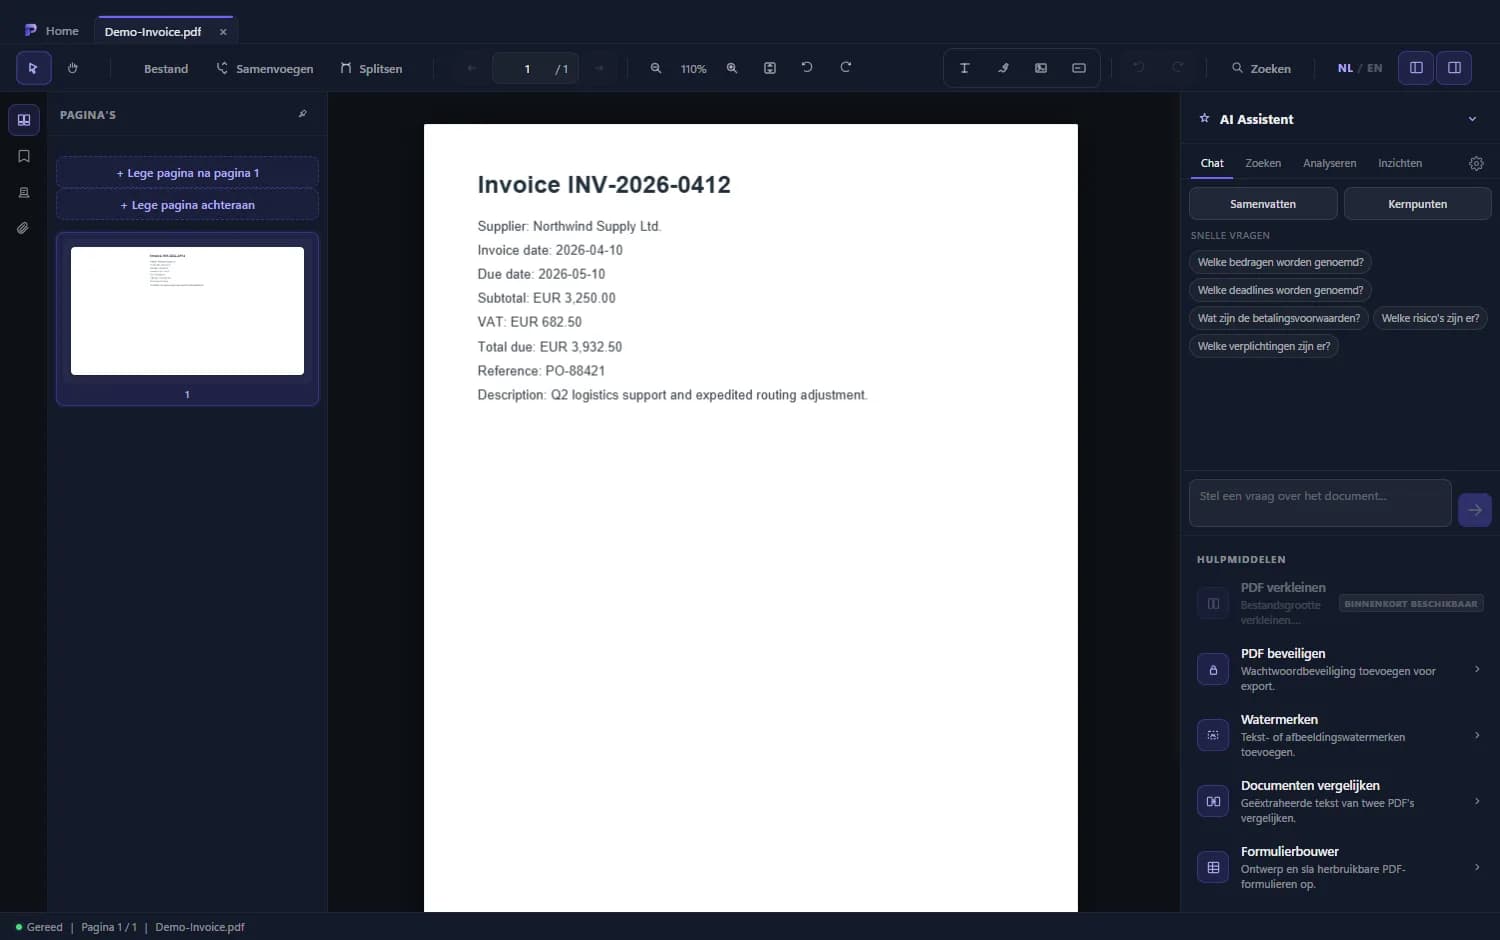Select the form field tool
This screenshot has height=940, width=1500.
pyautogui.click(x=1079, y=68)
